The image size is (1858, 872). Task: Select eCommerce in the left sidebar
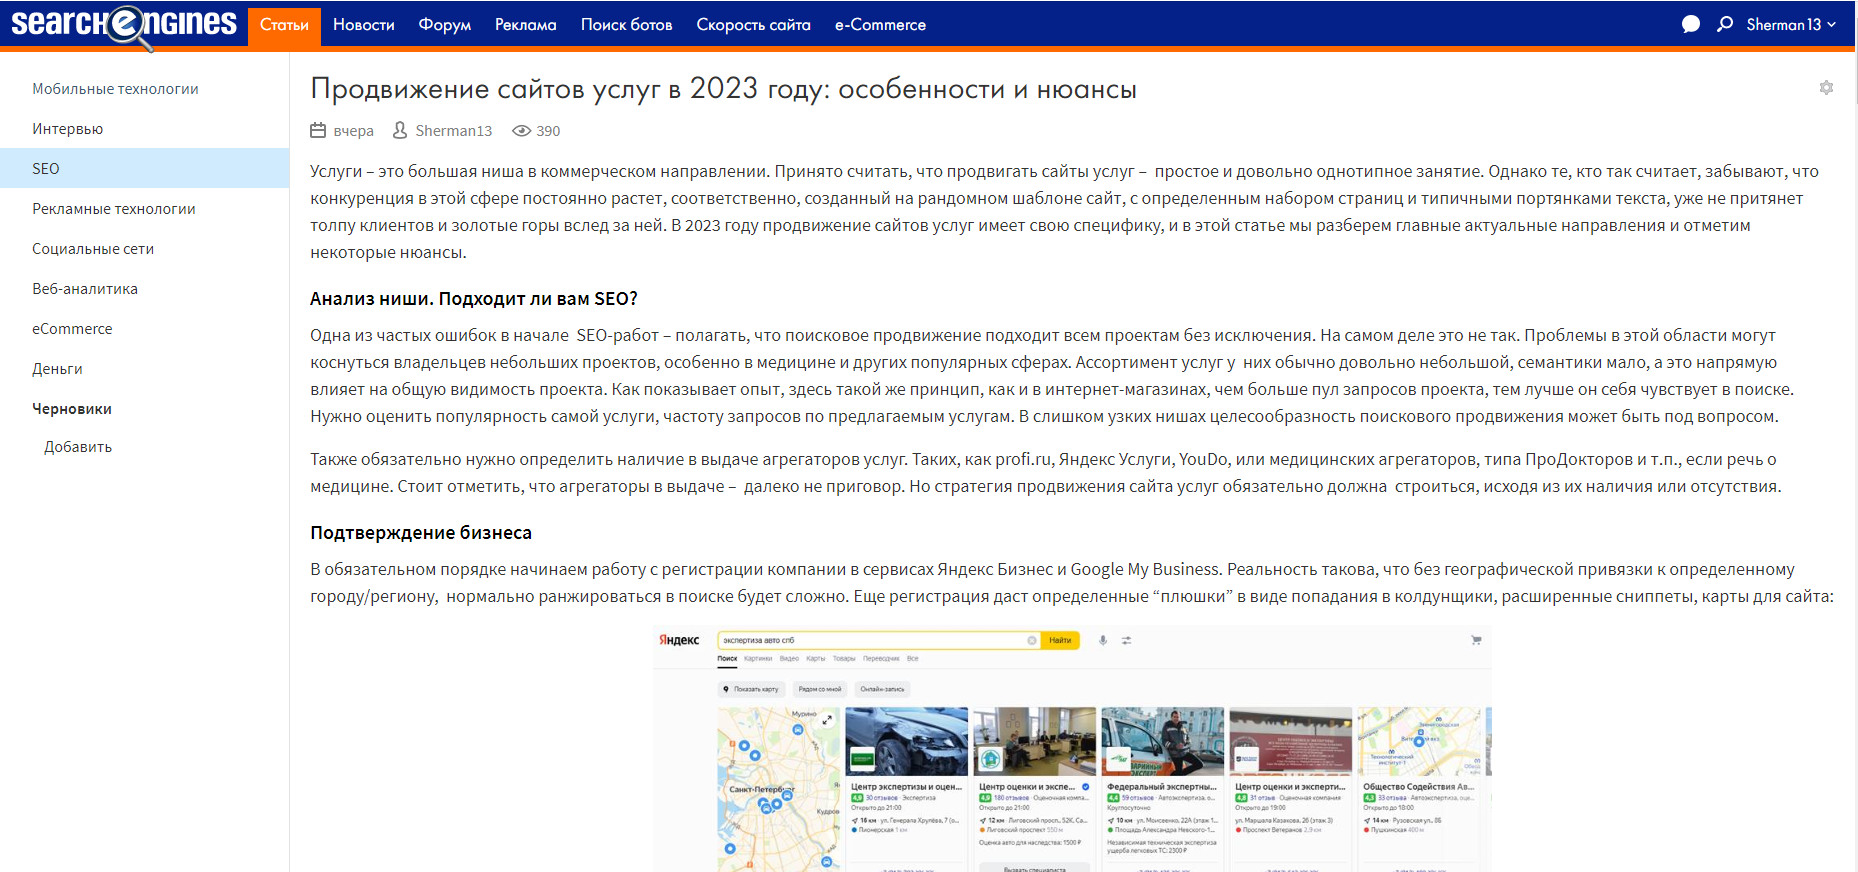point(72,329)
